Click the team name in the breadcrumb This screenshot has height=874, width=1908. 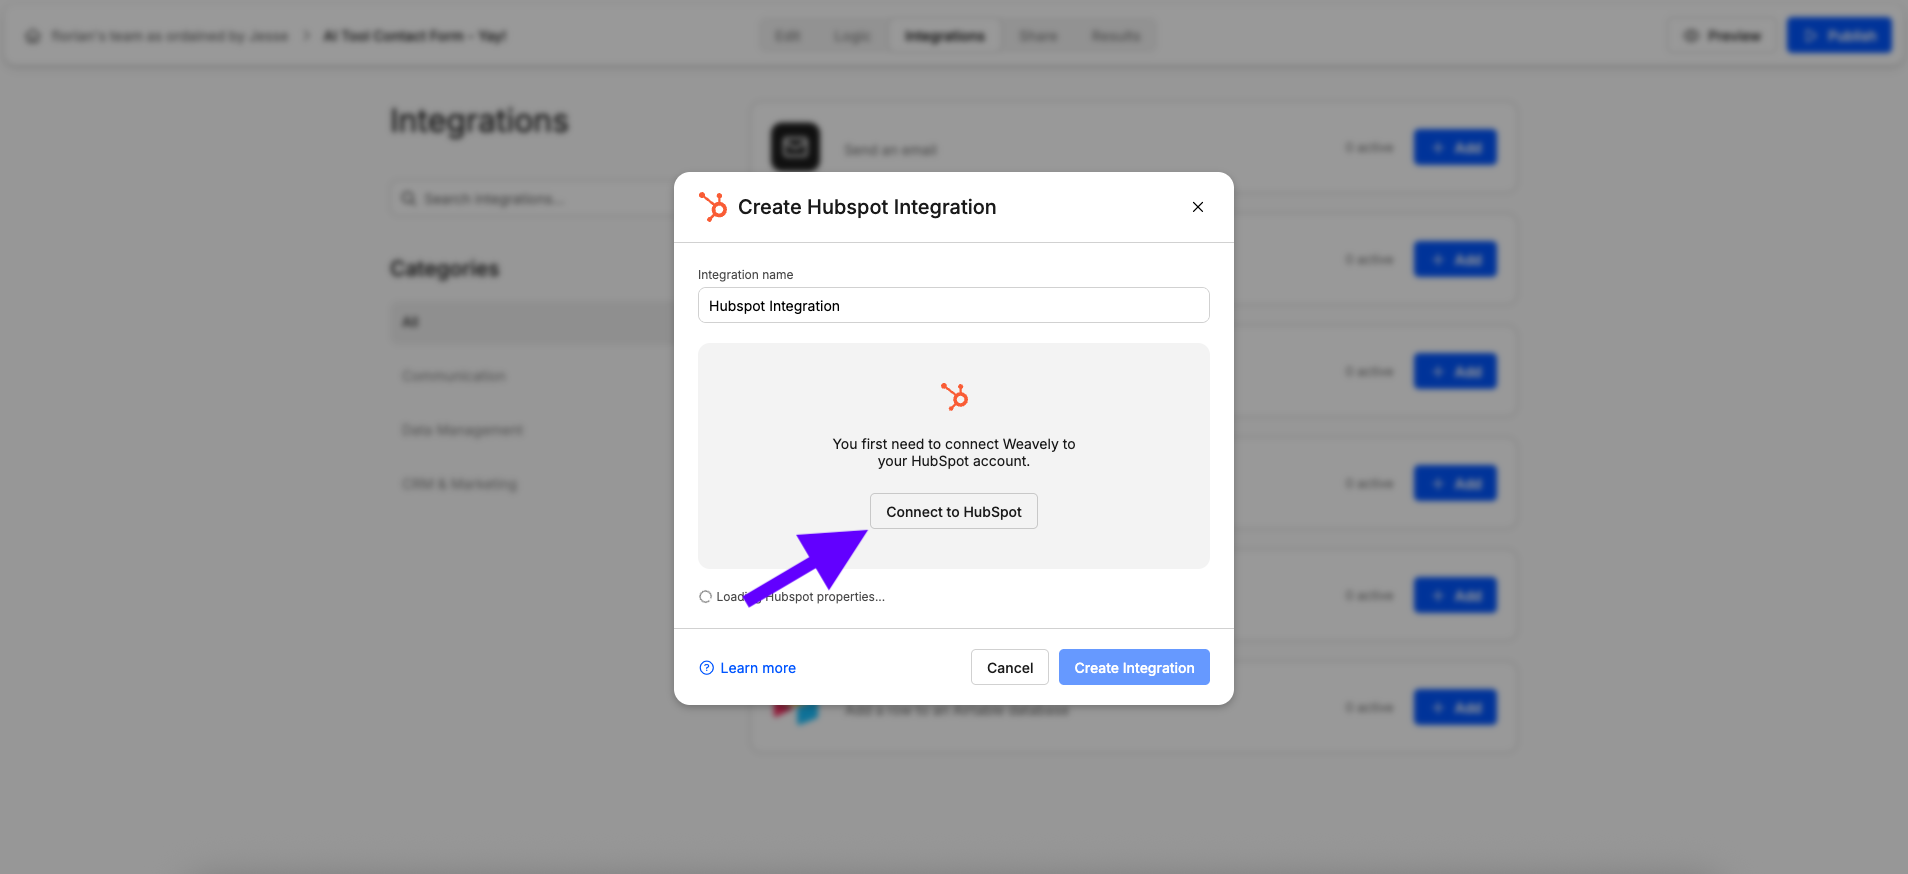[x=170, y=36]
